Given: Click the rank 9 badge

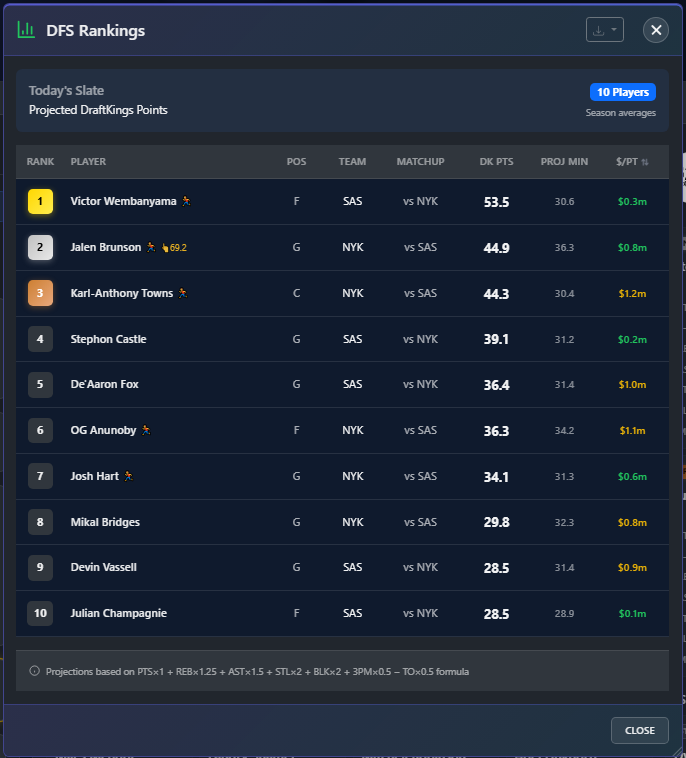Looking at the screenshot, I should point(40,567).
